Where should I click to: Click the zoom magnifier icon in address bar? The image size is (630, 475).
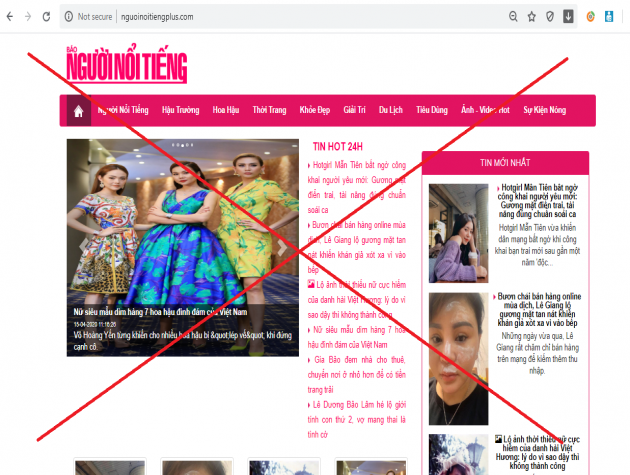pyautogui.click(x=513, y=16)
